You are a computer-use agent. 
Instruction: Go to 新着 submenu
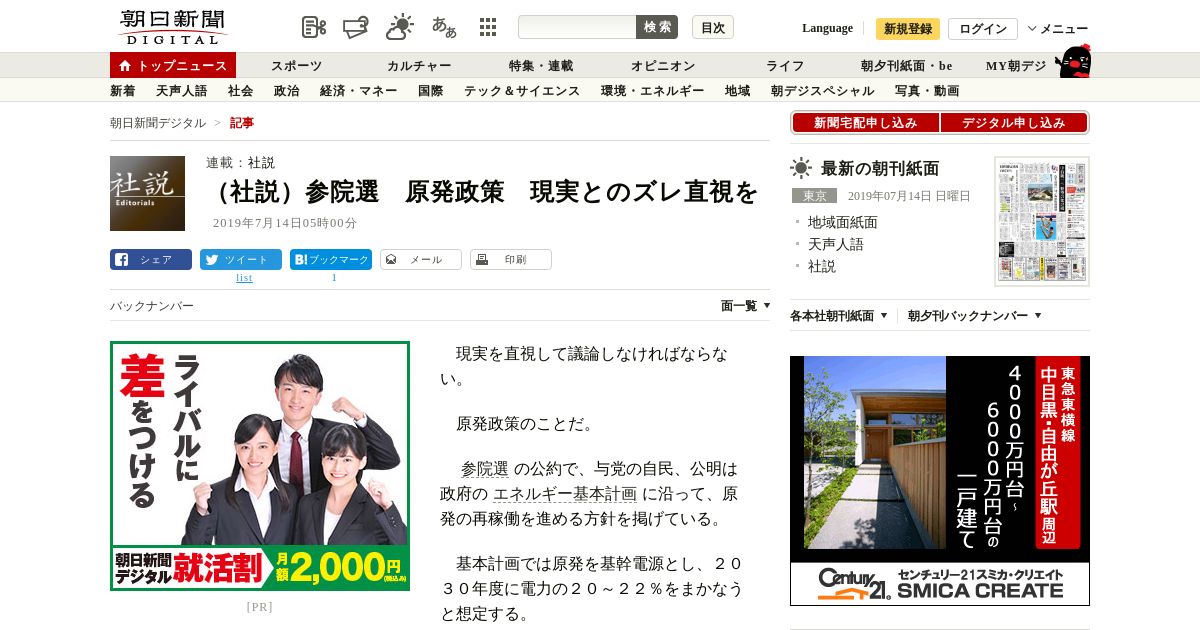click(123, 91)
